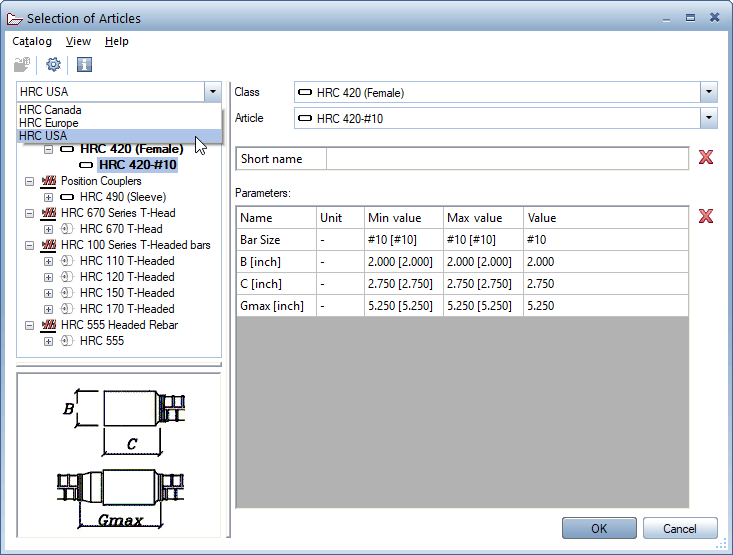
Task: Click the HRC 490 (Sleeve) coupler icon
Action: click(67, 197)
